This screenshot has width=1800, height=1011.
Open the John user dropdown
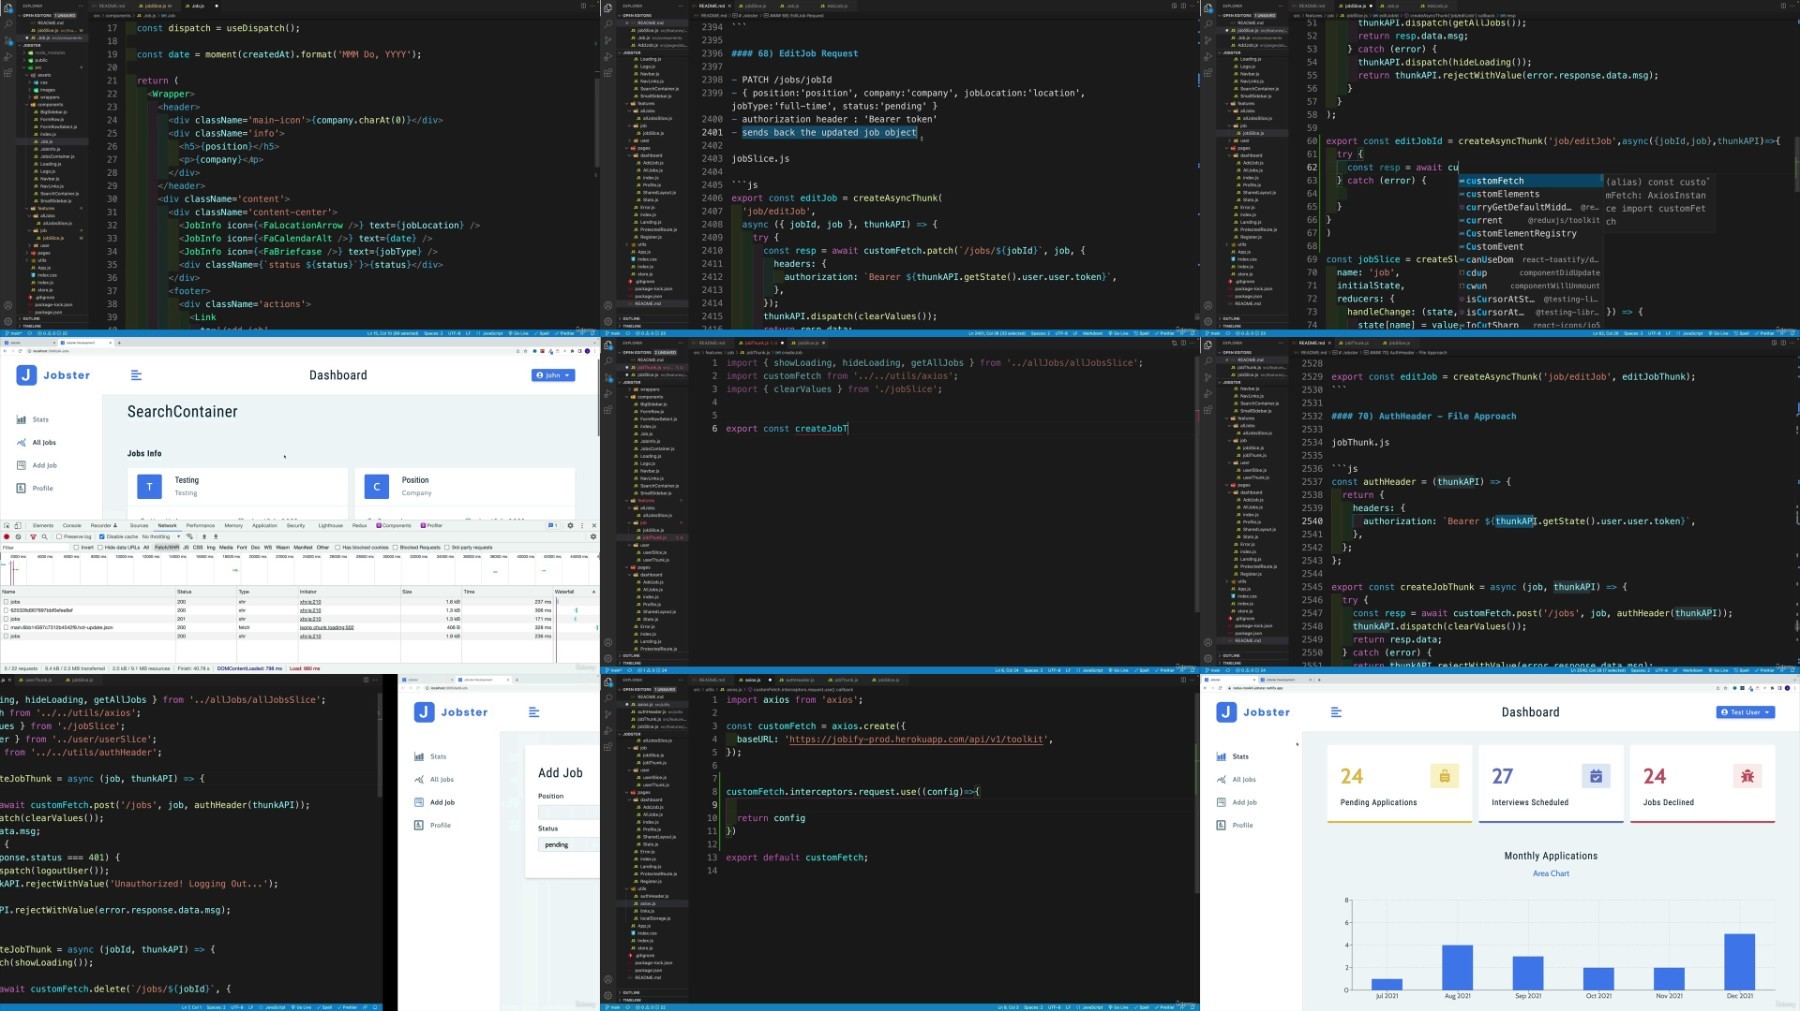point(553,375)
